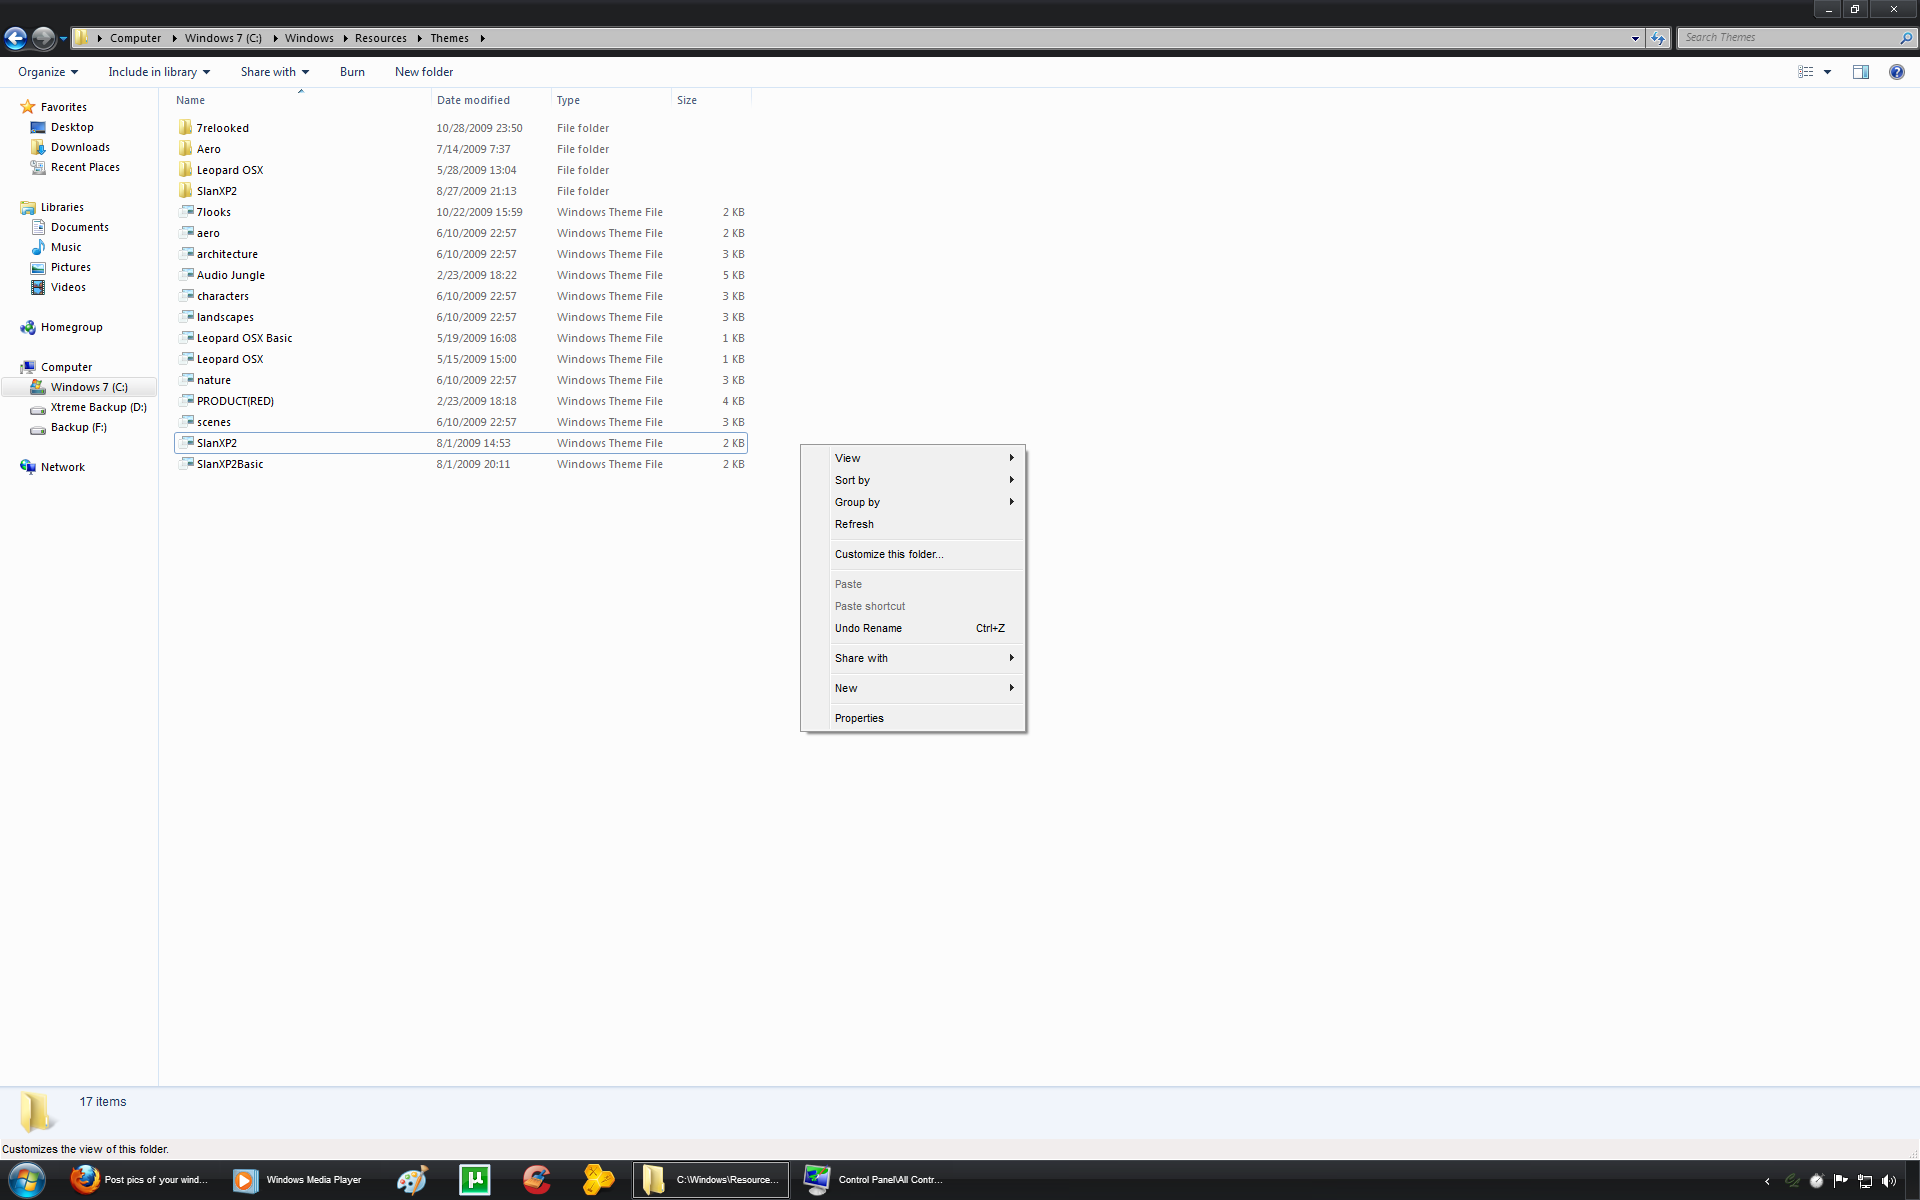Select Downloads in Favorites
The height and width of the screenshot is (1200, 1920).
click(x=80, y=147)
